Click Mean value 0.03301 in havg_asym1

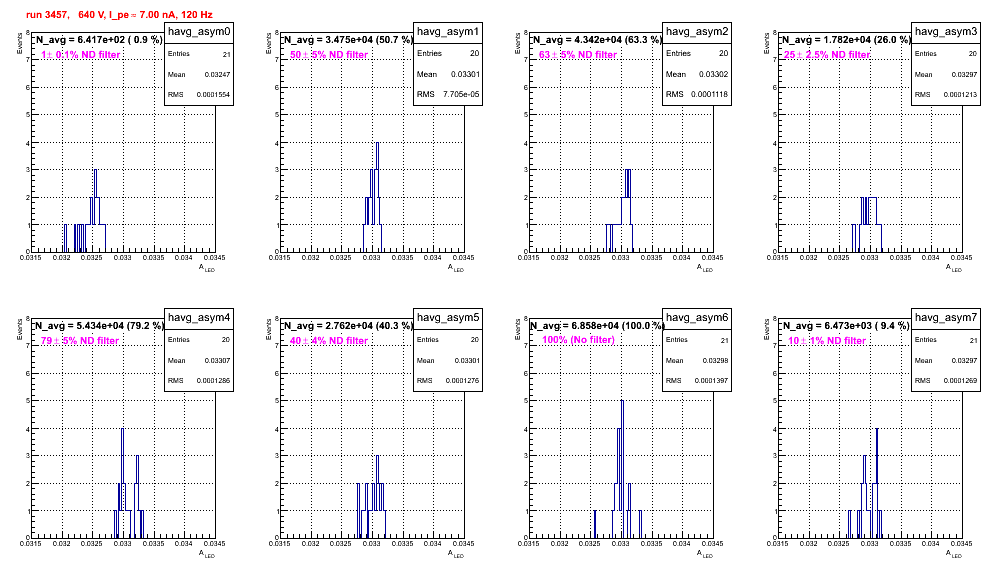coord(466,74)
